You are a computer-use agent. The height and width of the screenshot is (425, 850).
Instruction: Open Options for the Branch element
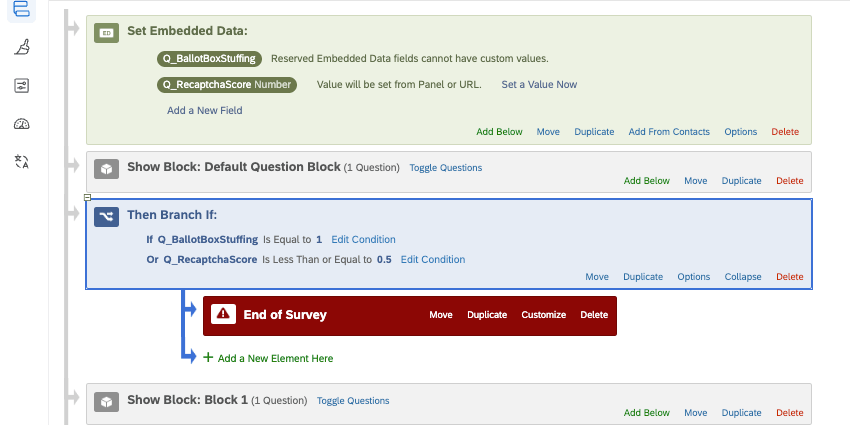(x=693, y=277)
